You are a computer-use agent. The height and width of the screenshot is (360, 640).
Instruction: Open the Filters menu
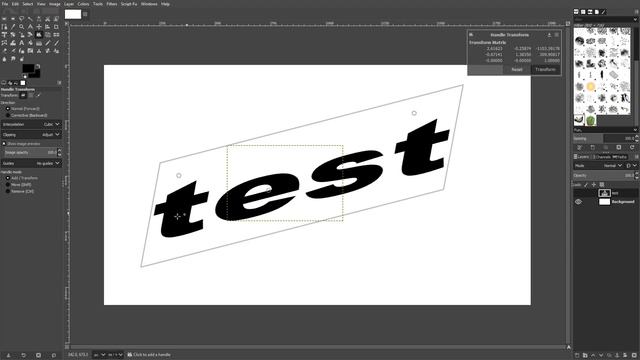coord(112,4)
